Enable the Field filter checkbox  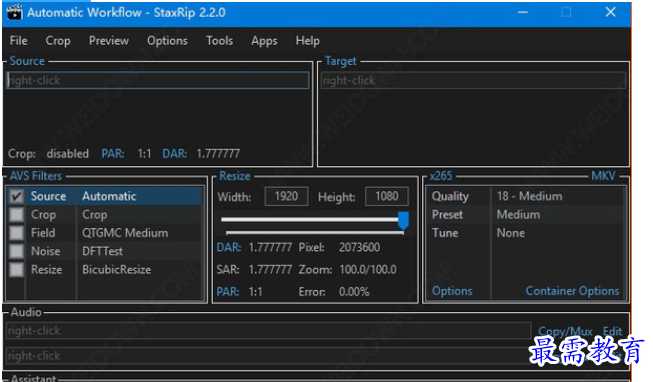click(16, 233)
